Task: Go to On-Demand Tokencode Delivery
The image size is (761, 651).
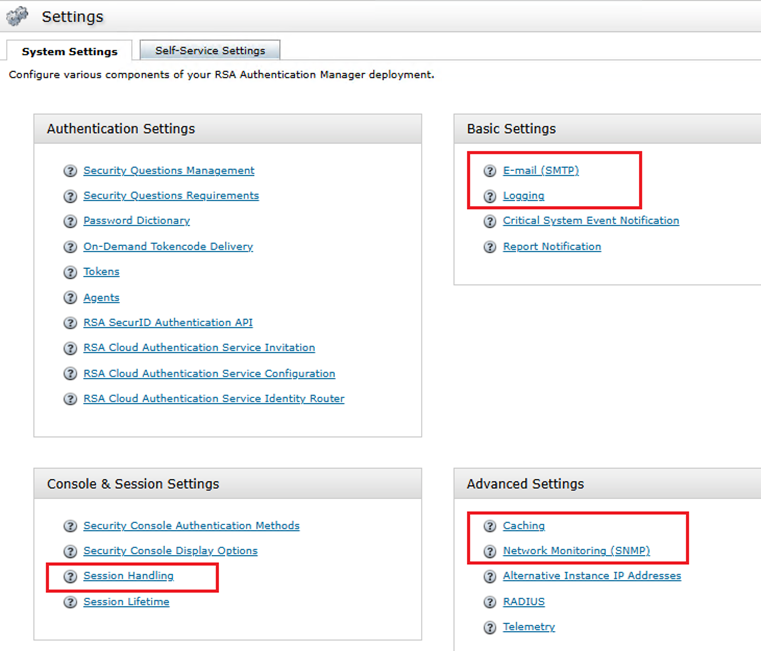Action: [168, 247]
